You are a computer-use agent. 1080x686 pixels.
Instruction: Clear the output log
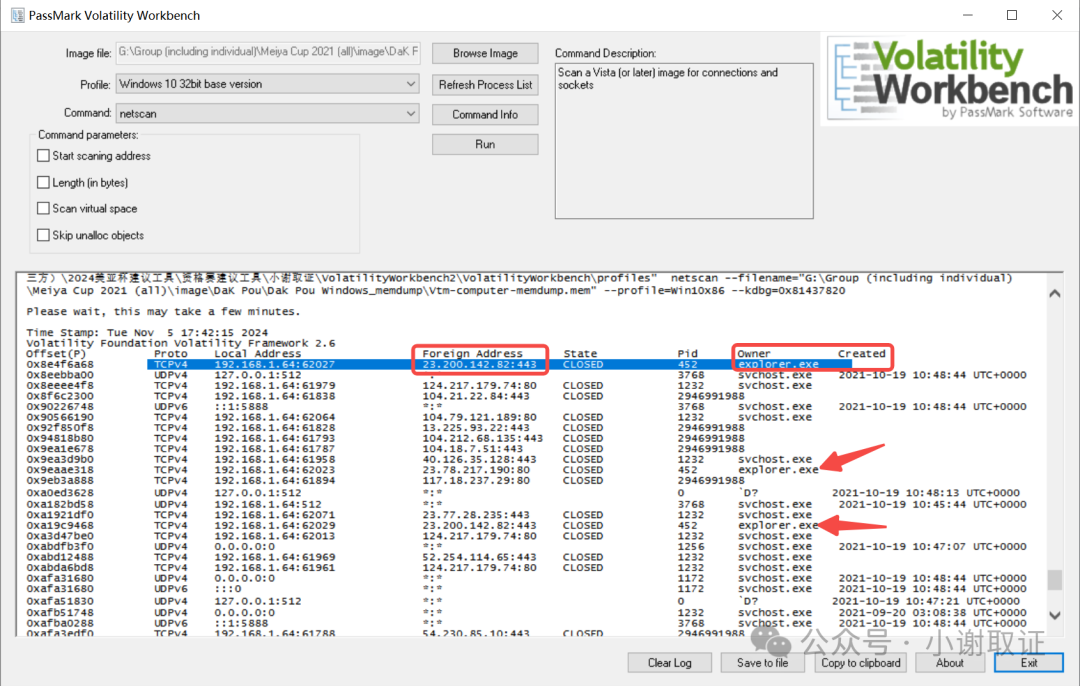coord(669,663)
